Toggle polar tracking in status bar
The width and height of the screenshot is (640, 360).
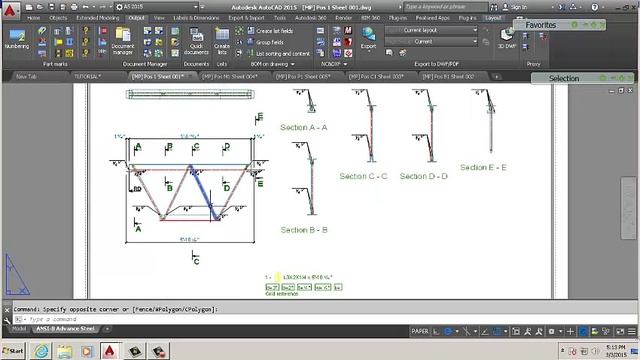point(448,331)
